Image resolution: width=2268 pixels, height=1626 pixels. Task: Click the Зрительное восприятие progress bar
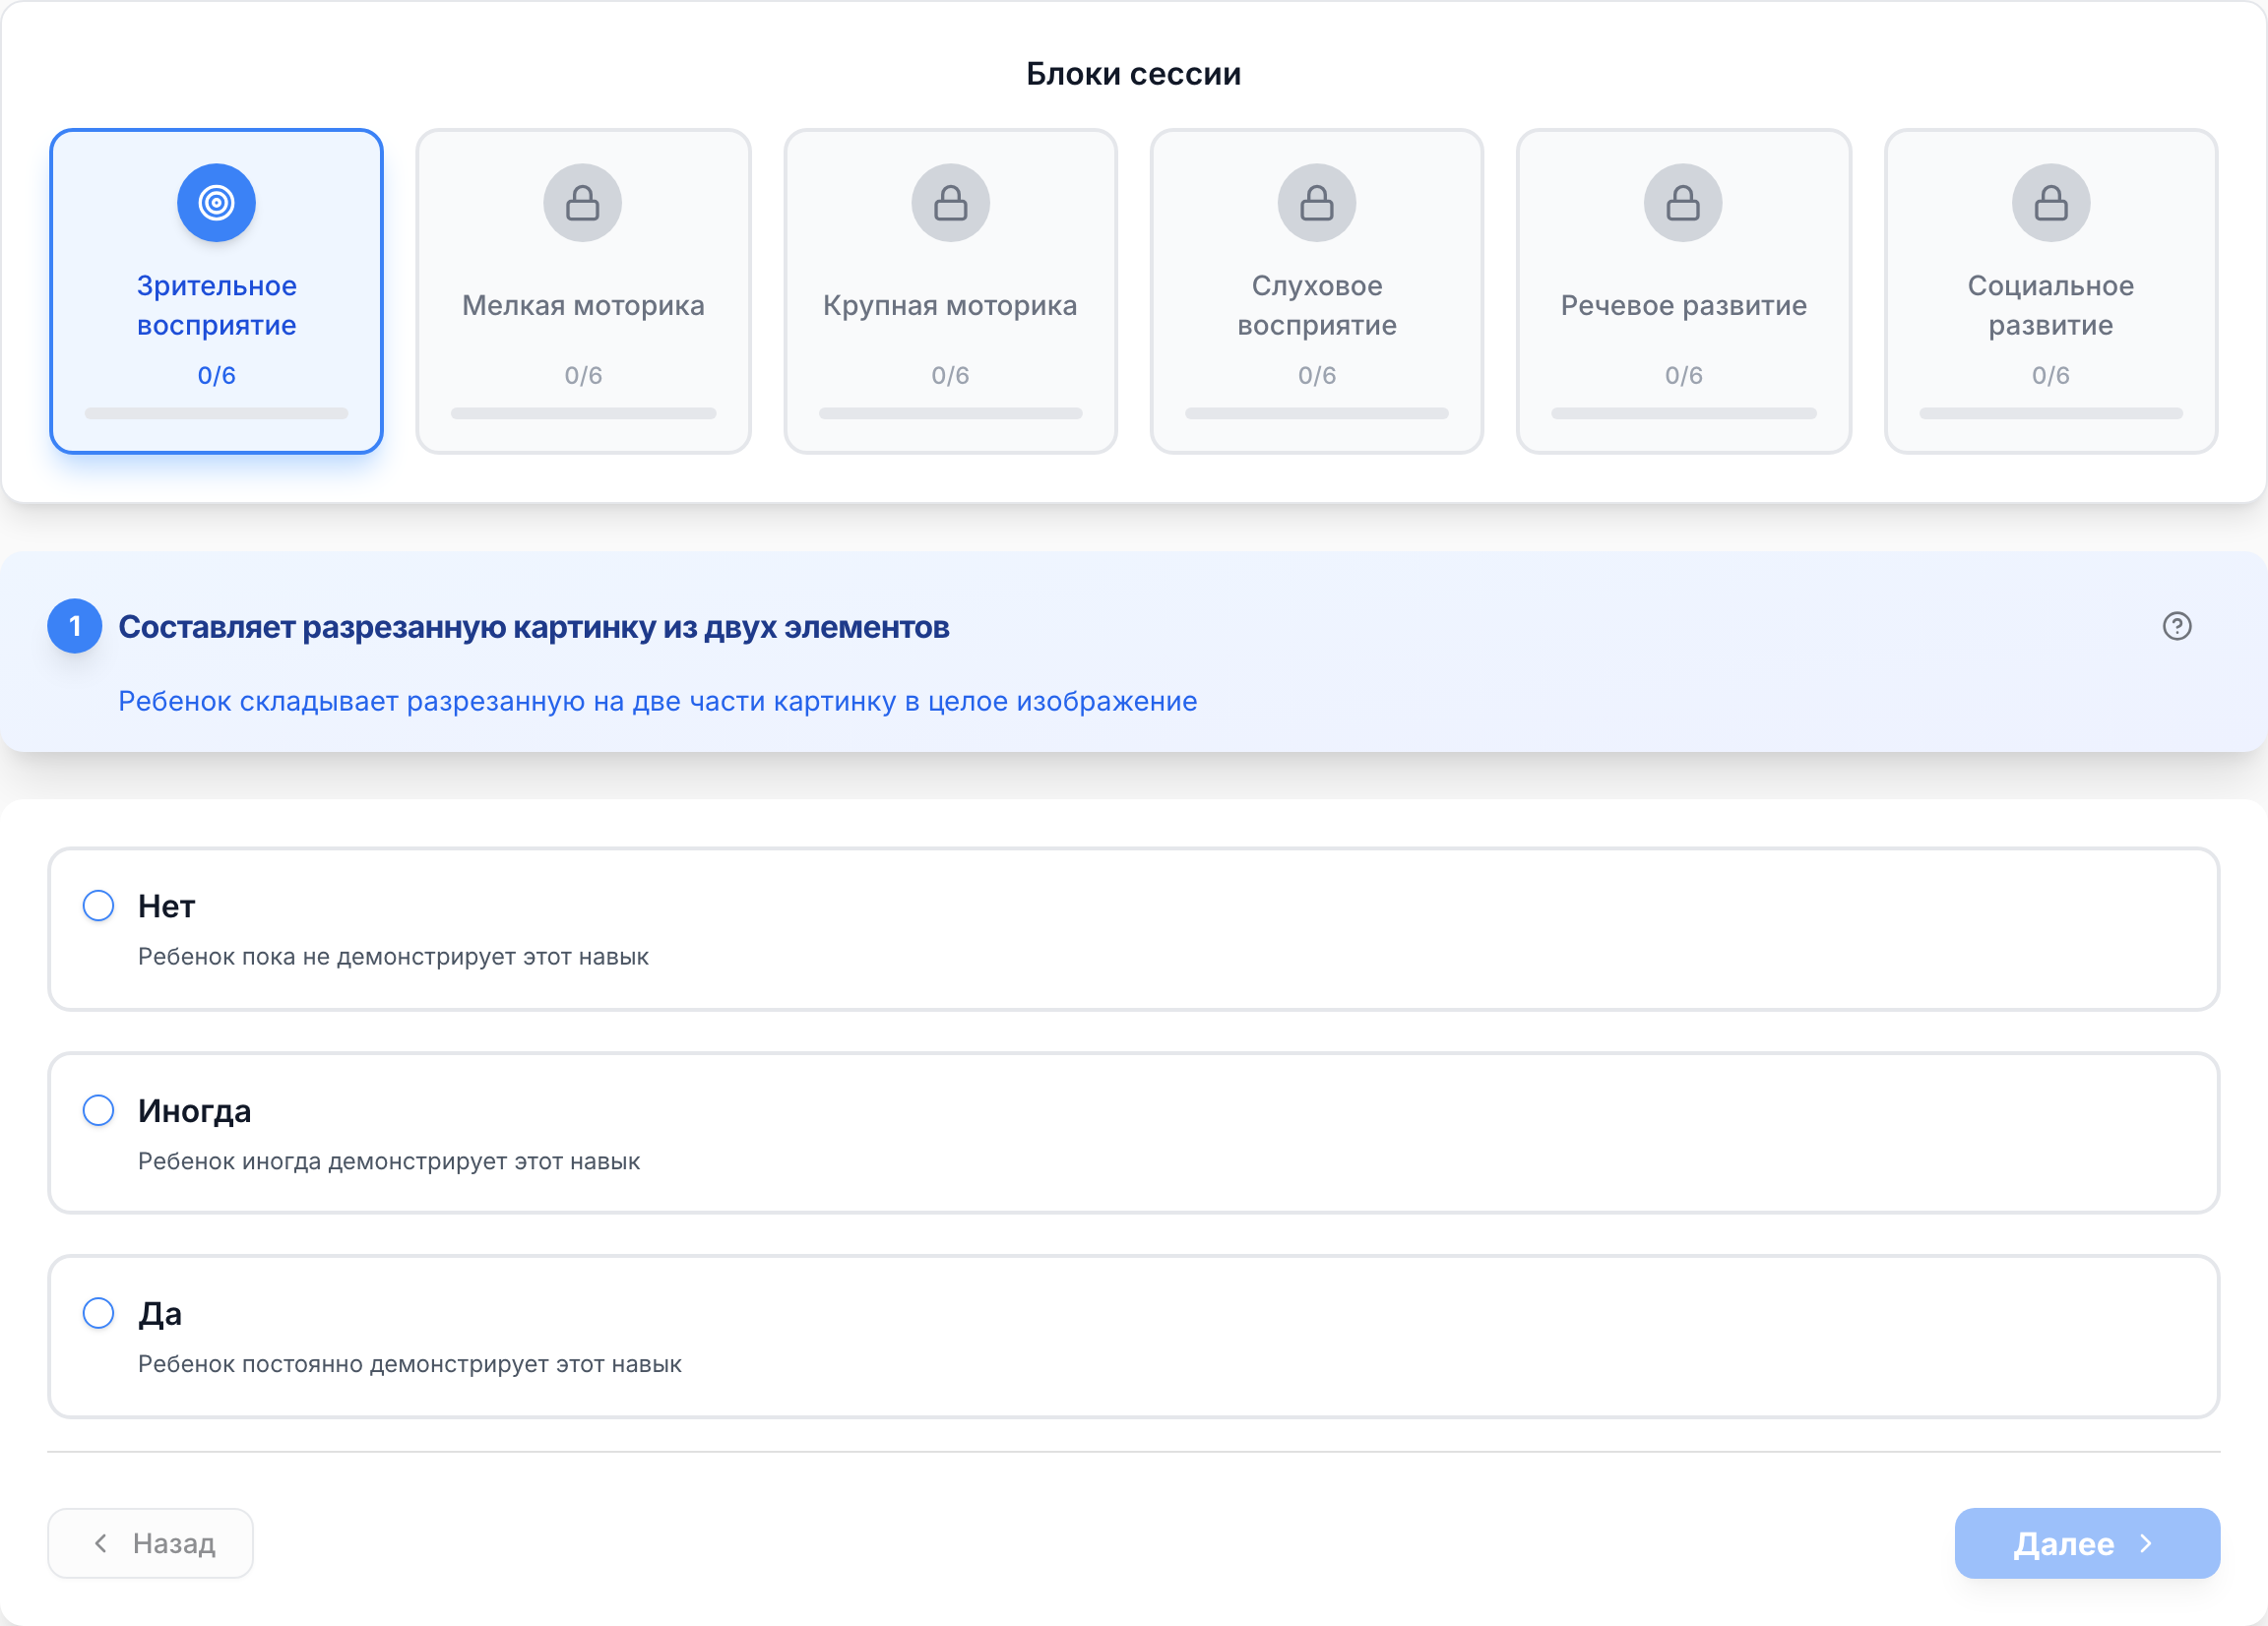pyautogui.click(x=216, y=413)
